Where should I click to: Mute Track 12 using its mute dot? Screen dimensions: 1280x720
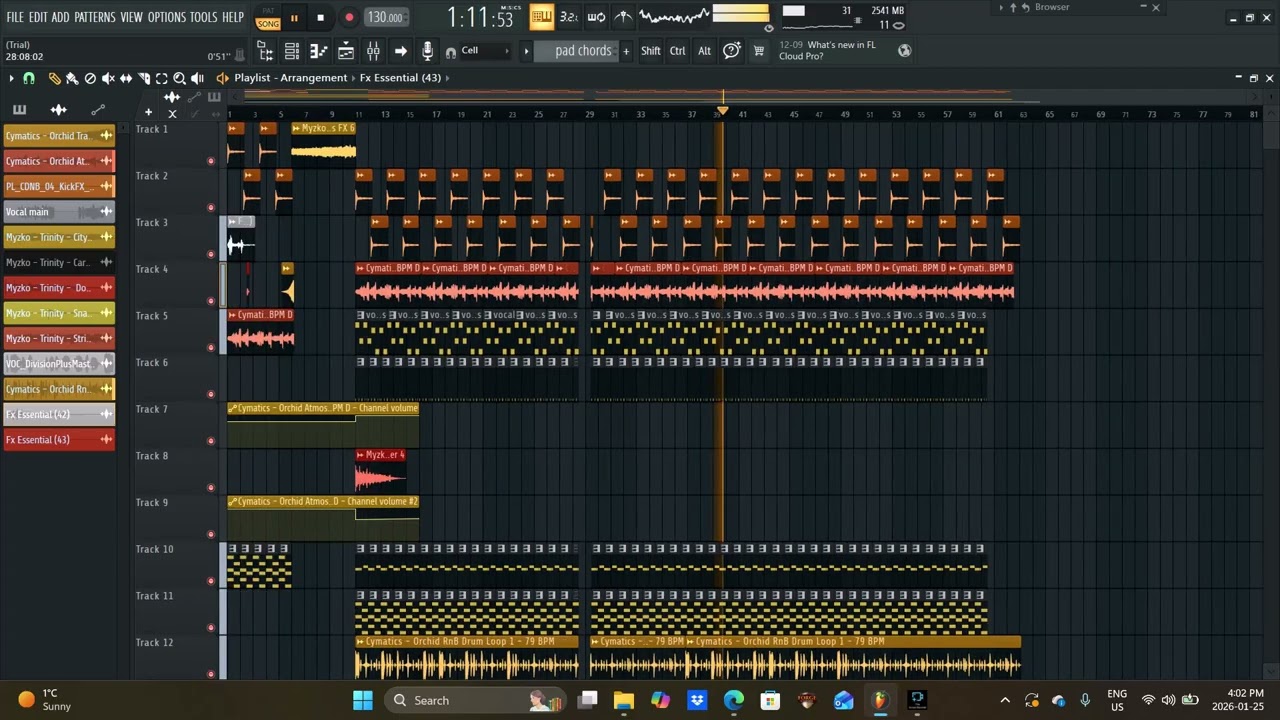(x=210, y=674)
